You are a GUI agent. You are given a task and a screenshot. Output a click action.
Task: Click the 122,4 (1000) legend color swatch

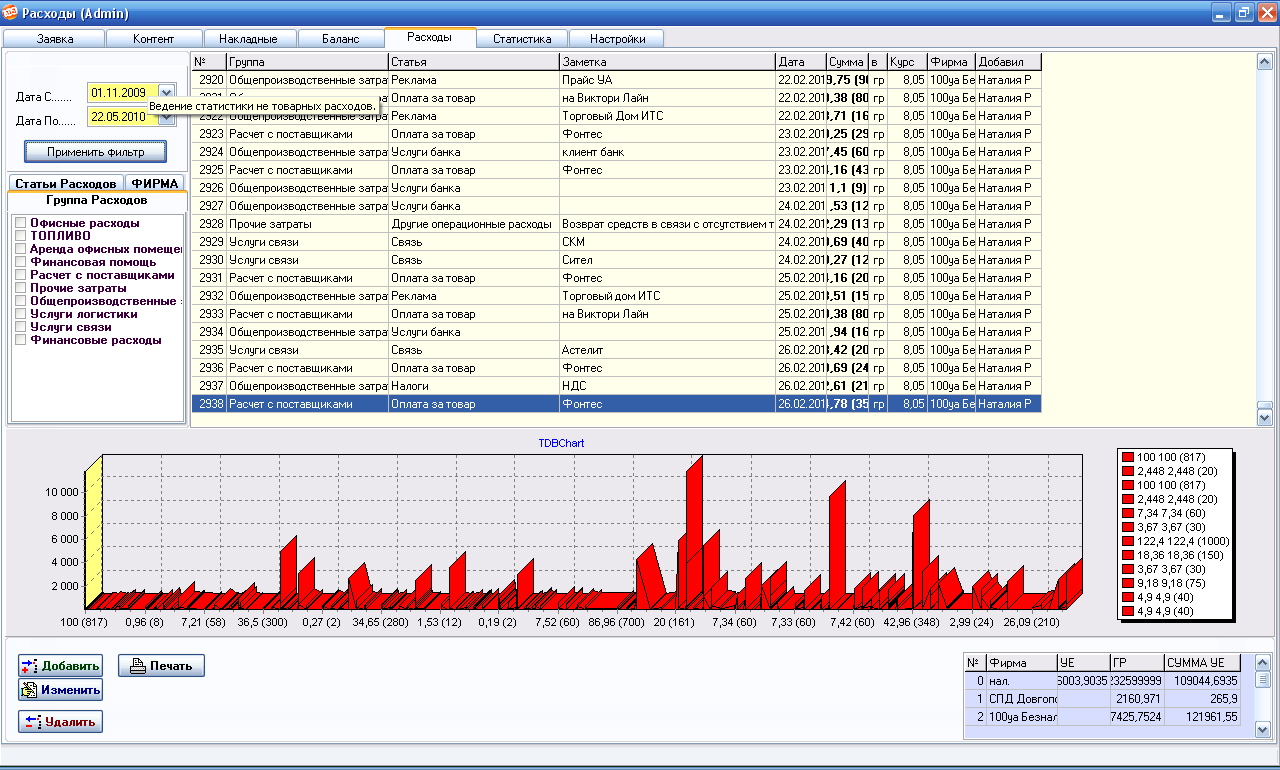(1128, 541)
